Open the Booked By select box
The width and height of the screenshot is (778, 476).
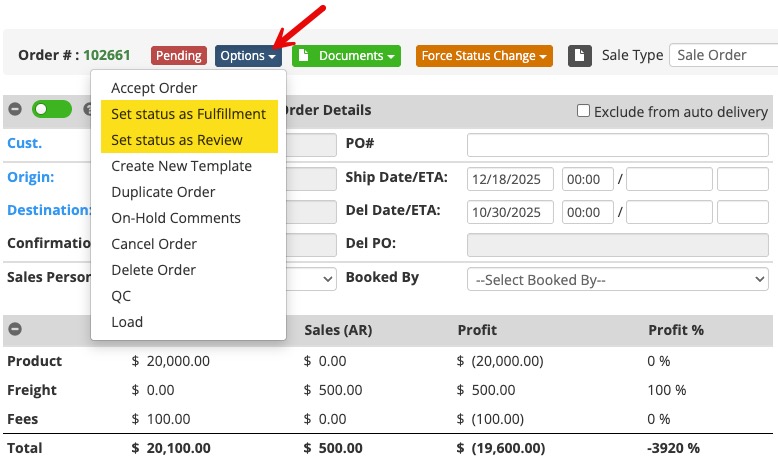pyautogui.click(x=617, y=279)
